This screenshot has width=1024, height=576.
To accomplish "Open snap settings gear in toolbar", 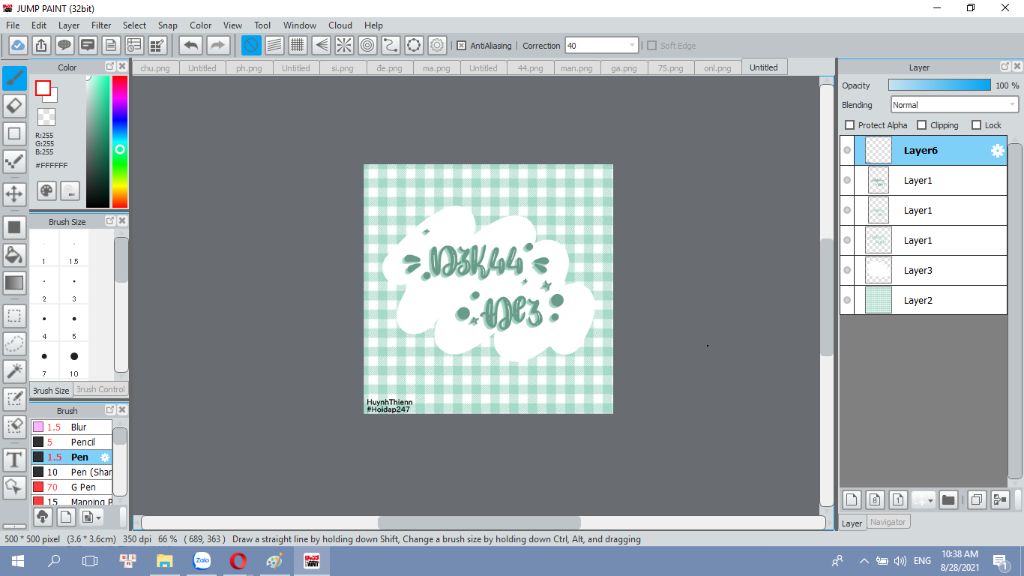I will (x=437, y=45).
